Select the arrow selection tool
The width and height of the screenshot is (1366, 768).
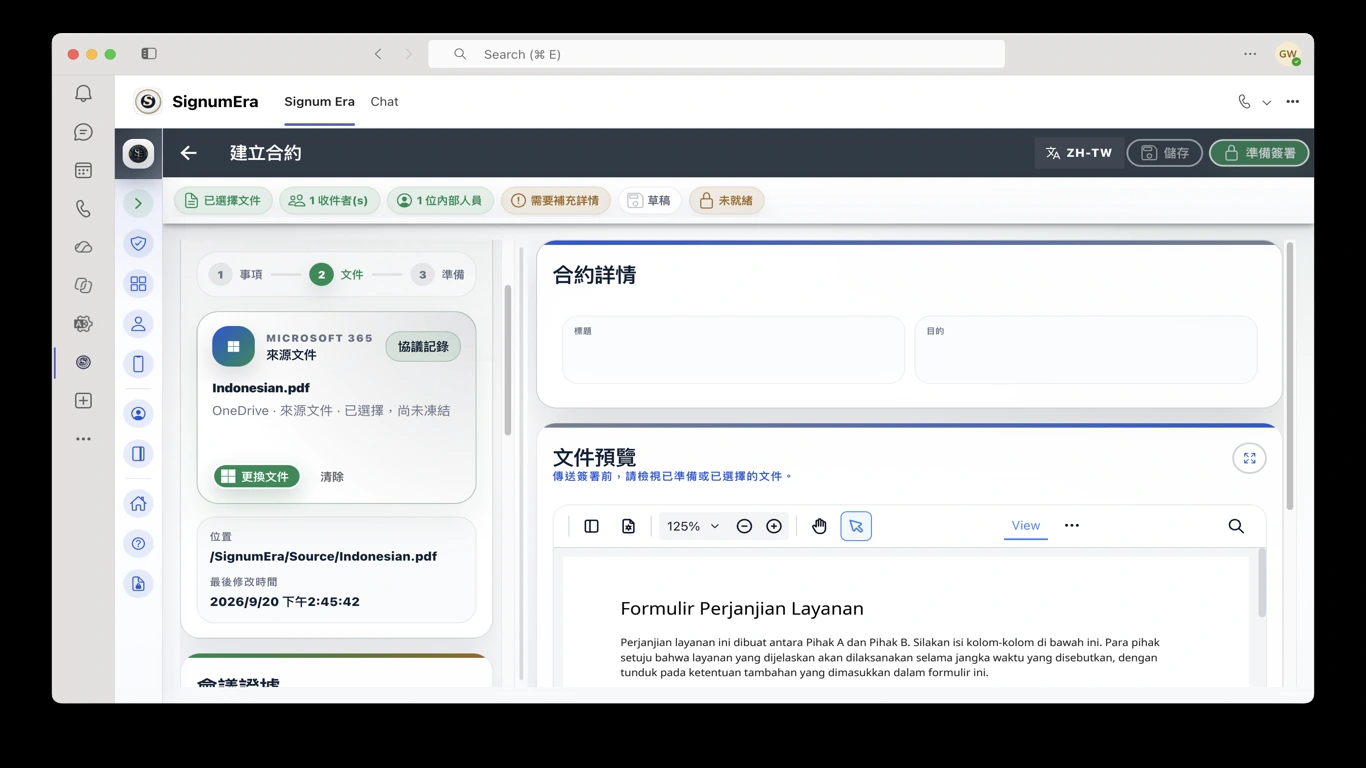[x=856, y=526]
